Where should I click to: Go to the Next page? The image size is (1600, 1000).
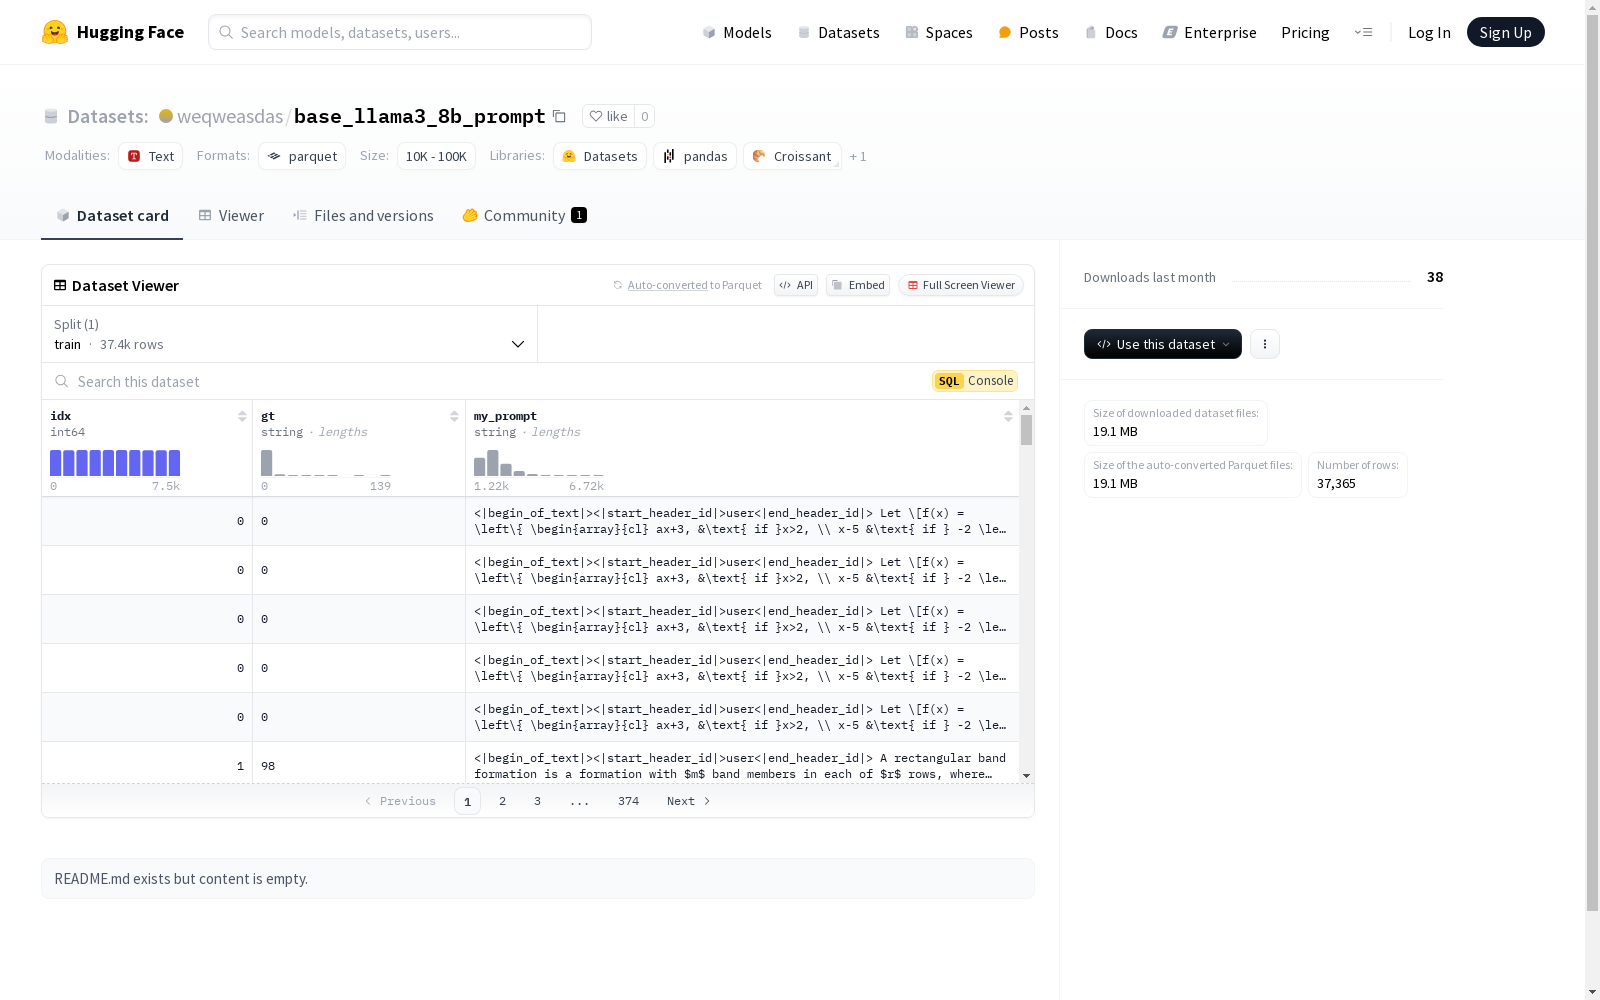(688, 801)
